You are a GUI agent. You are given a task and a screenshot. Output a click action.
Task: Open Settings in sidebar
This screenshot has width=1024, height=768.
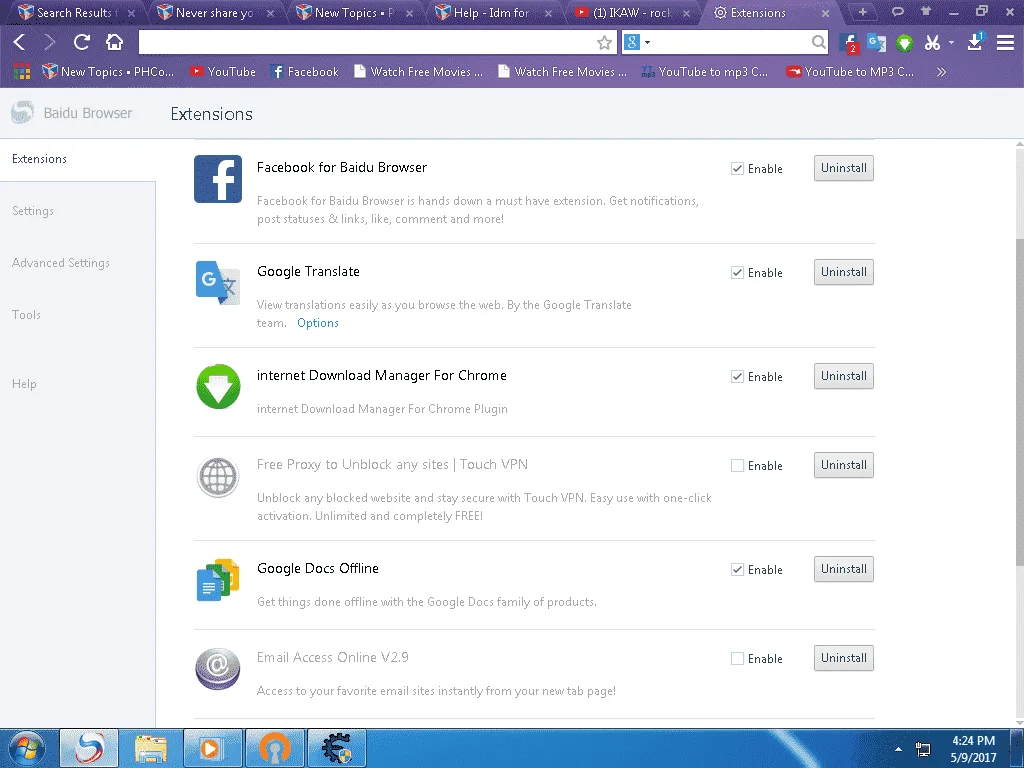(x=33, y=211)
